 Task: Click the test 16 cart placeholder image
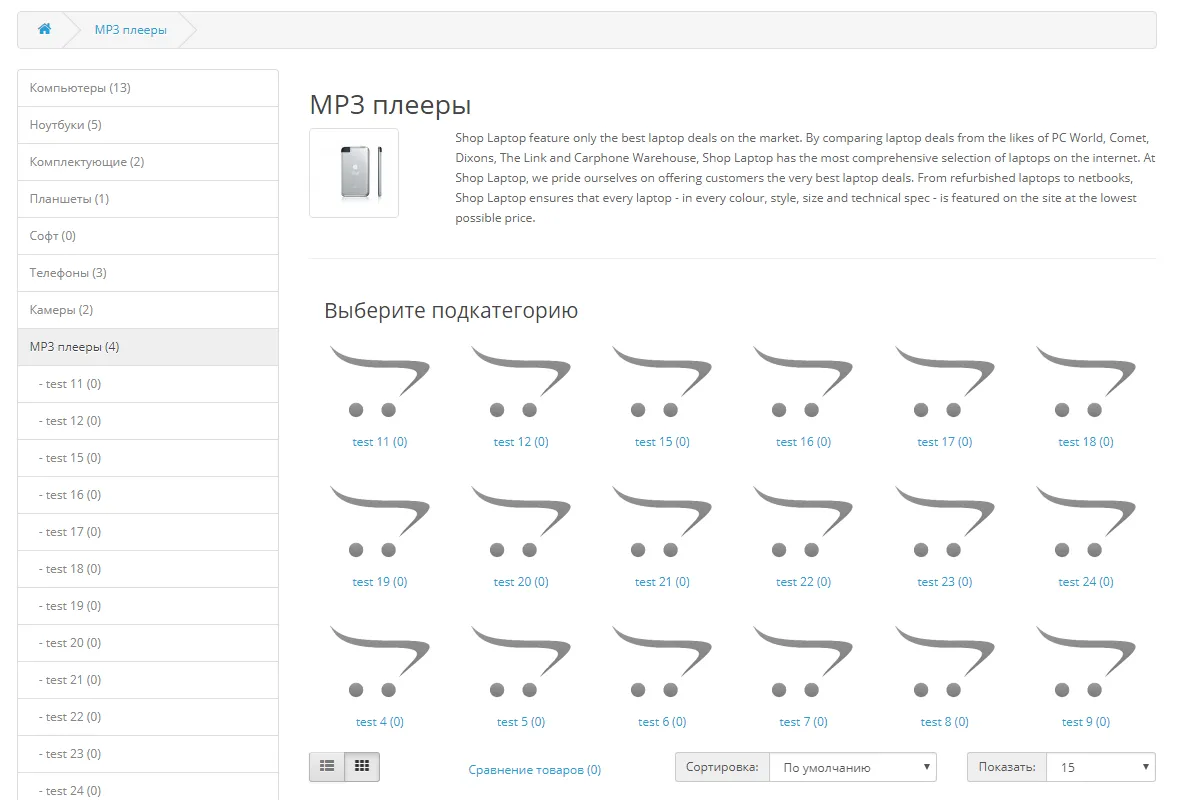803,381
